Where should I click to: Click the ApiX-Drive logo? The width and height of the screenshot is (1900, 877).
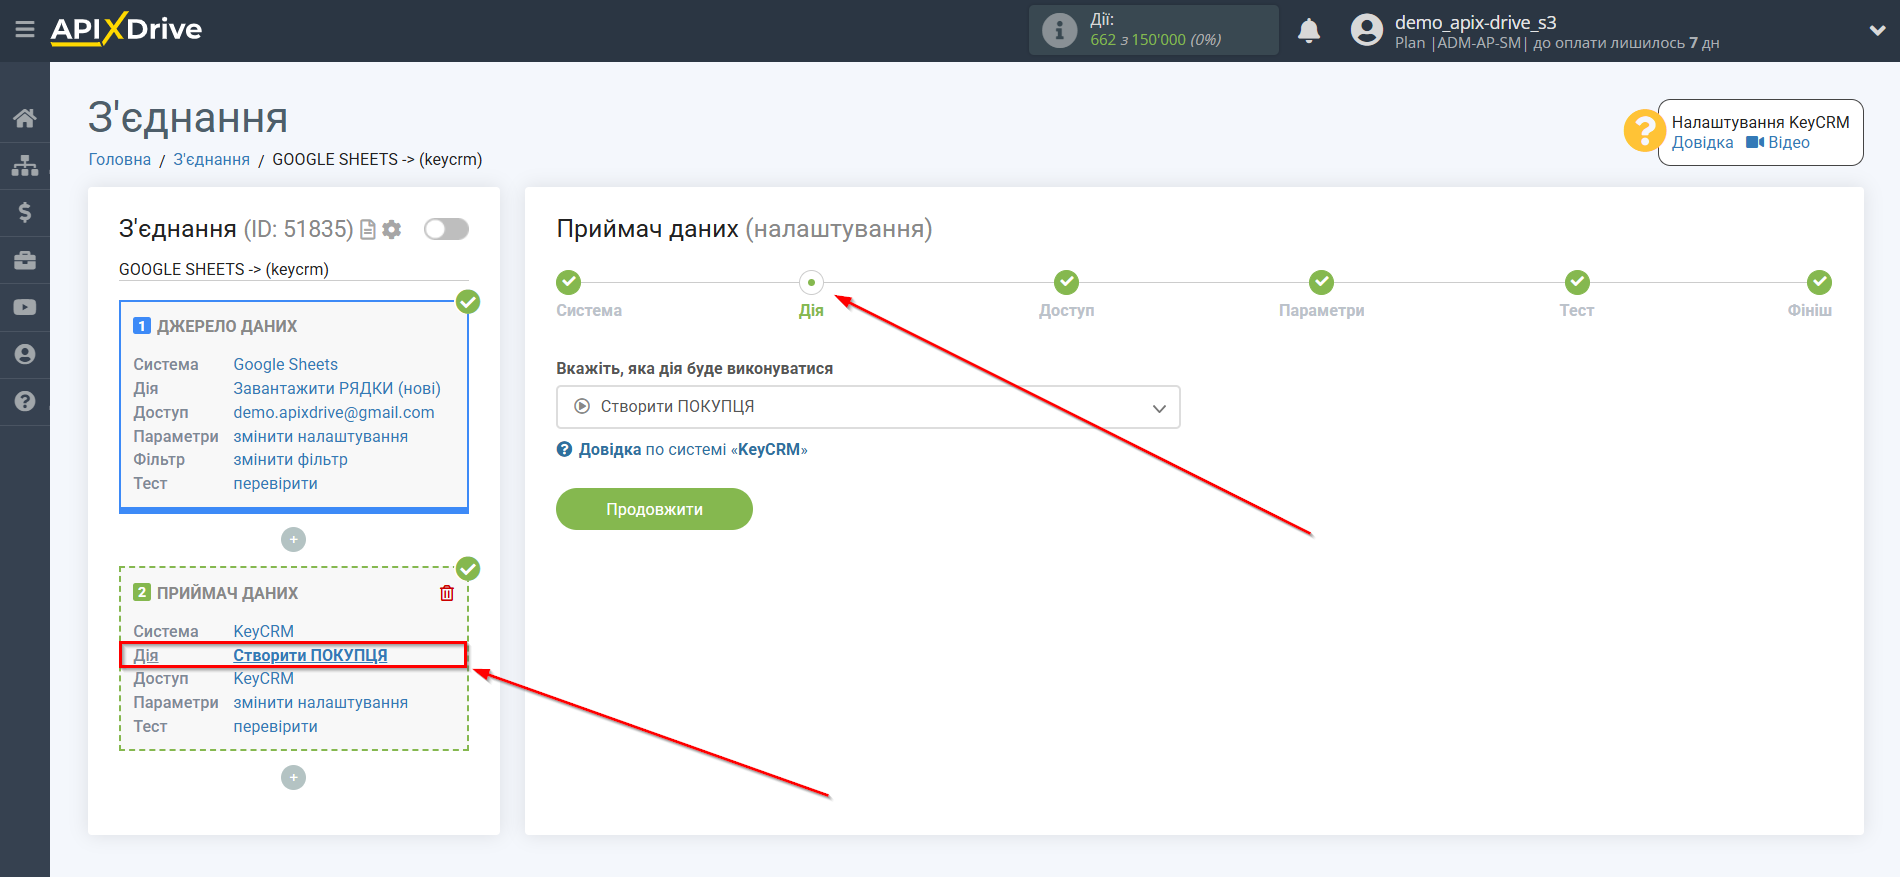[126, 29]
